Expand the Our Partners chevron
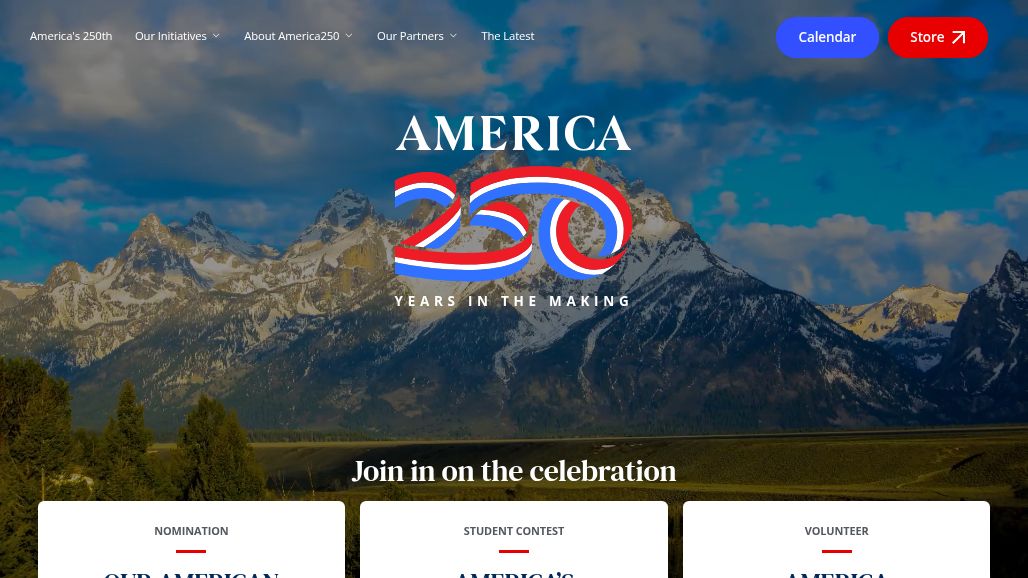The image size is (1028, 578). [453, 36]
